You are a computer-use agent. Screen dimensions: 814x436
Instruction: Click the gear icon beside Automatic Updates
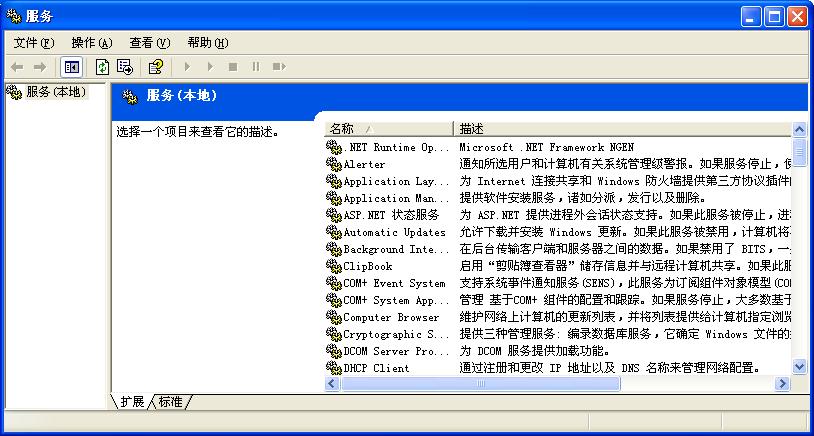(x=333, y=232)
